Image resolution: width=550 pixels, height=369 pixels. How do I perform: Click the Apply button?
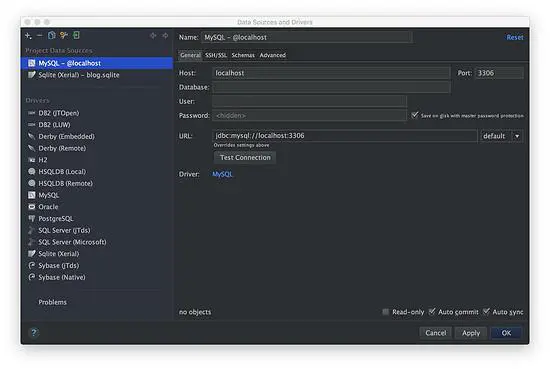471,333
